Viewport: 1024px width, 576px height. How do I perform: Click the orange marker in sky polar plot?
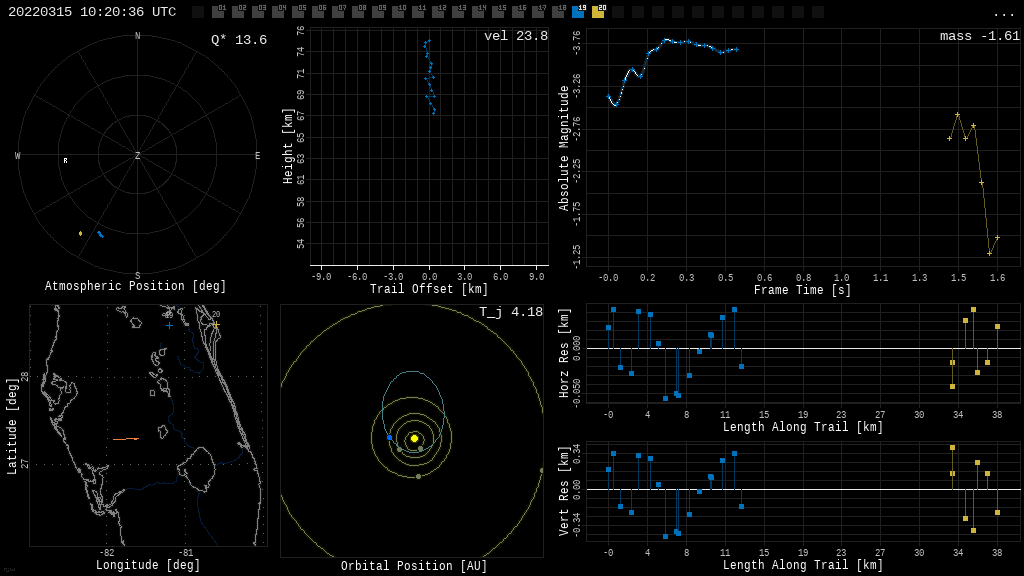pyautogui.click(x=81, y=234)
